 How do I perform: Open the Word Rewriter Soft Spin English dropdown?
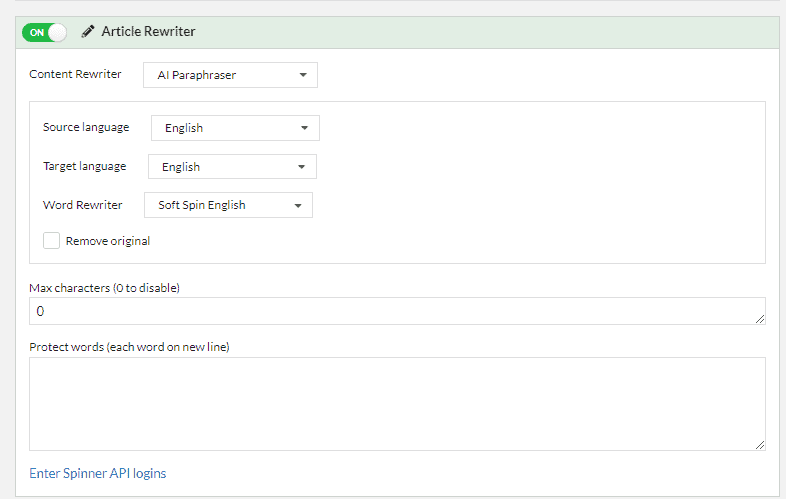[x=228, y=205]
